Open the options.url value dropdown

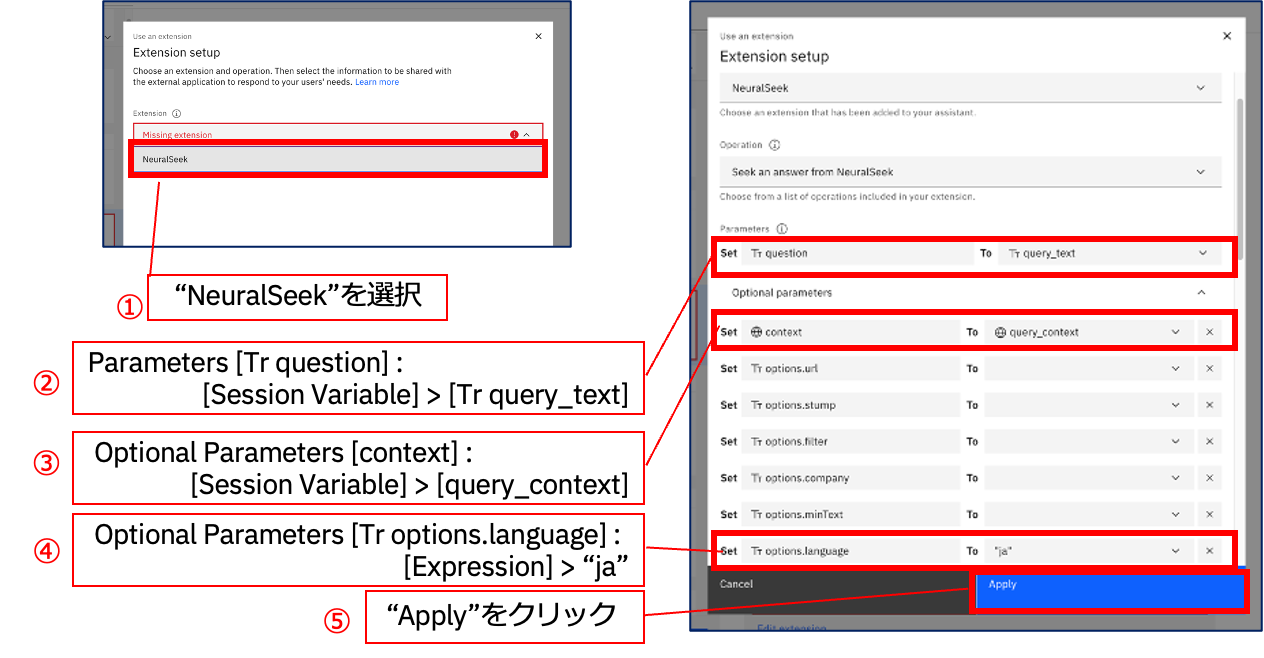[1088, 369]
